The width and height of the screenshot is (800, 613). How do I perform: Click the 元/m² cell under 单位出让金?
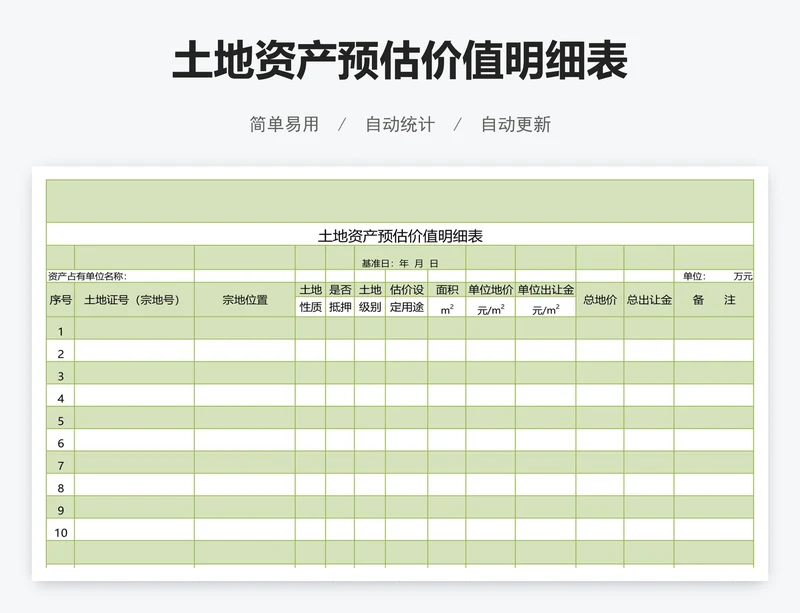[x=545, y=309]
